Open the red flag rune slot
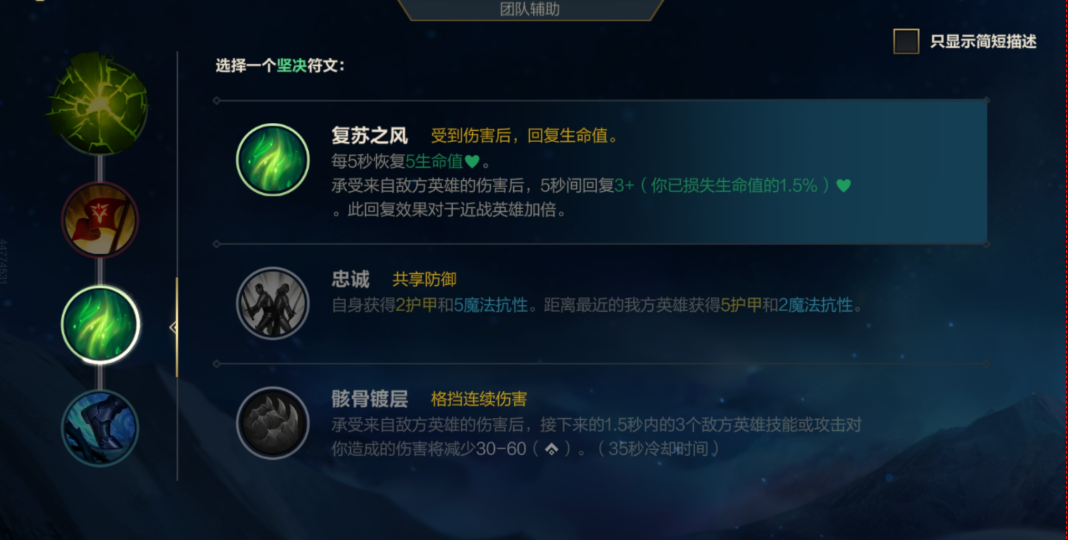Image resolution: width=1068 pixels, height=540 pixels. pos(100,220)
